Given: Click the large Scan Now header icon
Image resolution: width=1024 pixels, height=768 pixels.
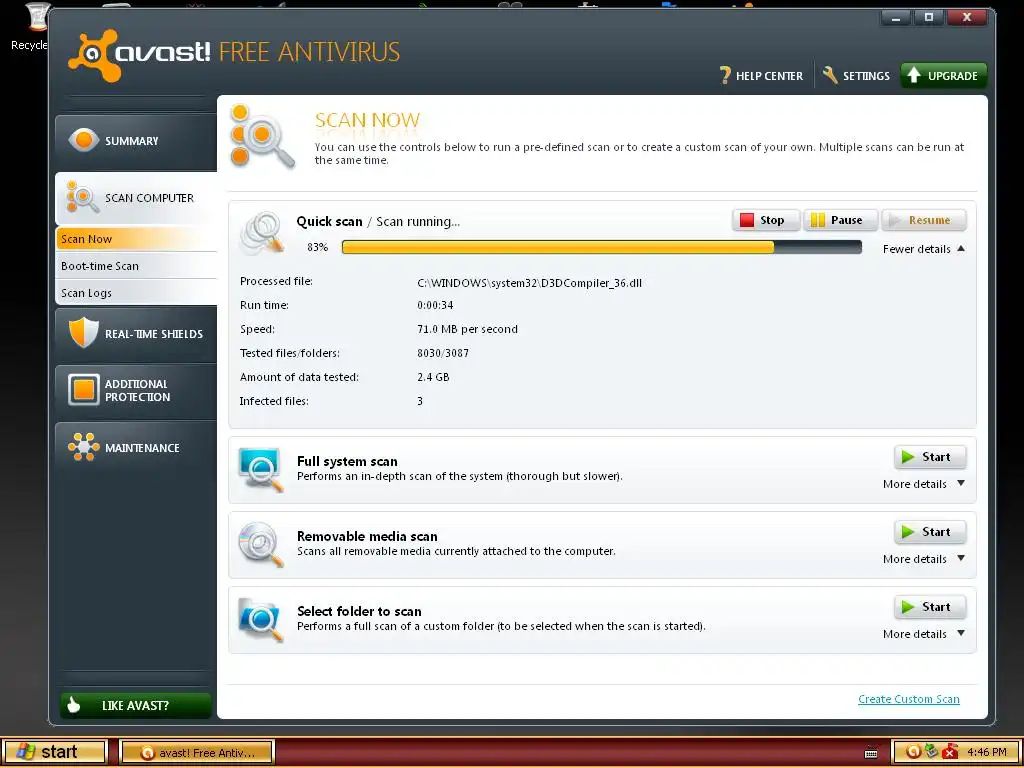Looking at the screenshot, I should 263,136.
